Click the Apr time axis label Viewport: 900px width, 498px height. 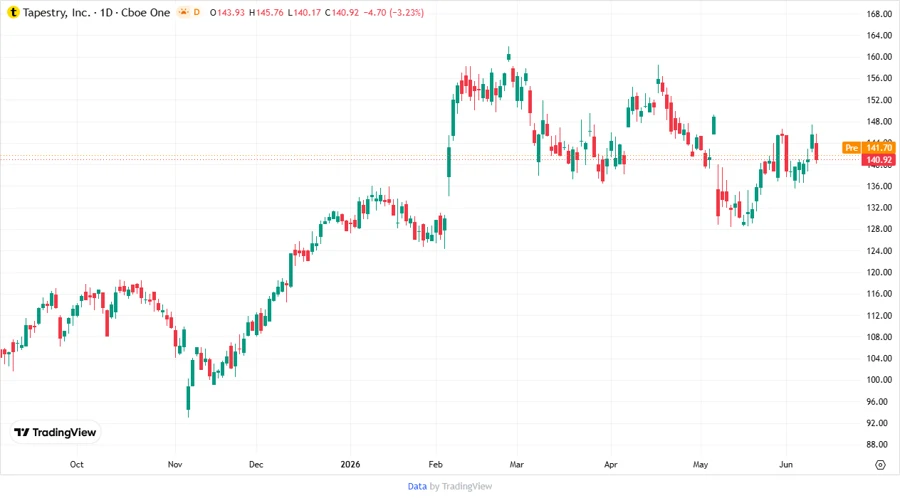point(611,465)
